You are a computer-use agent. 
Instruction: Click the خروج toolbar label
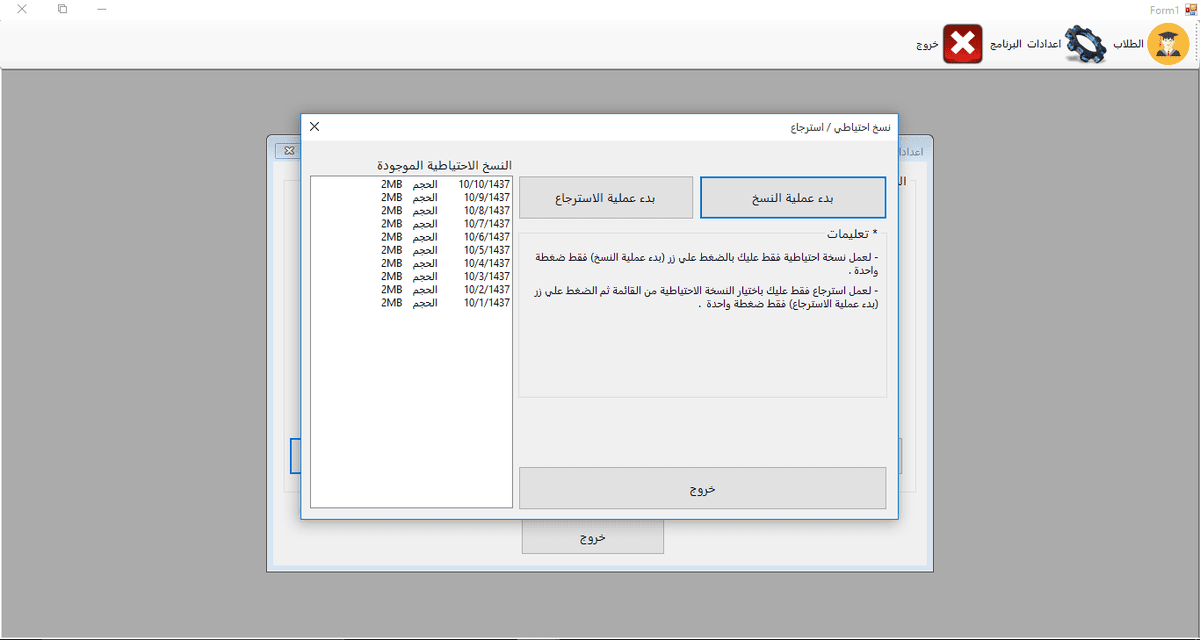pyautogui.click(x=927, y=46)
